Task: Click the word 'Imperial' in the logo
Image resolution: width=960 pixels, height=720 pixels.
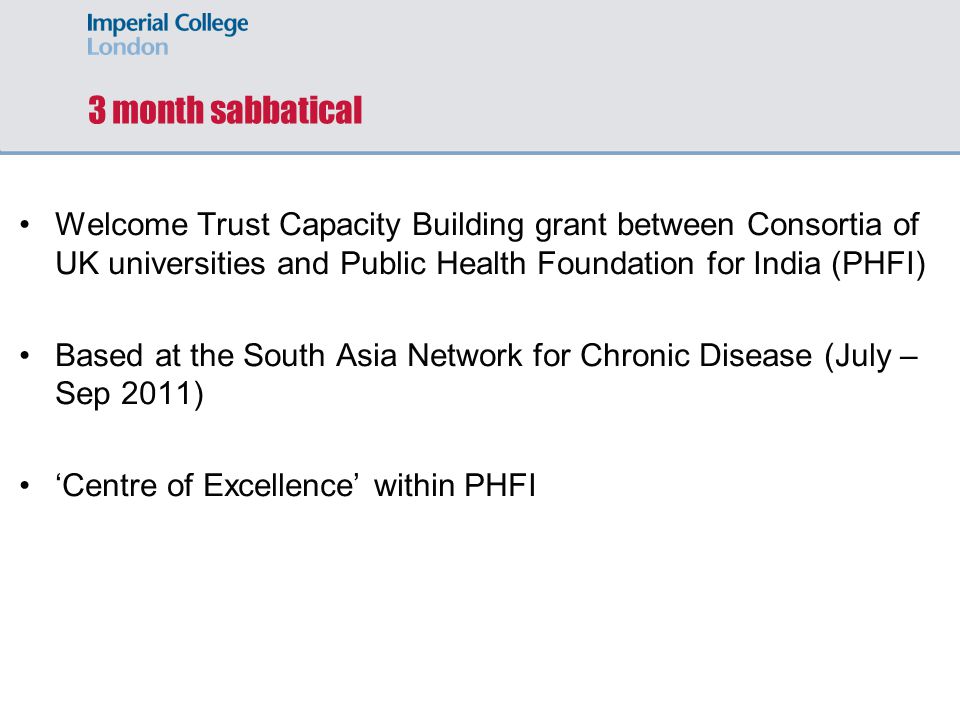Action: [127, 24]
